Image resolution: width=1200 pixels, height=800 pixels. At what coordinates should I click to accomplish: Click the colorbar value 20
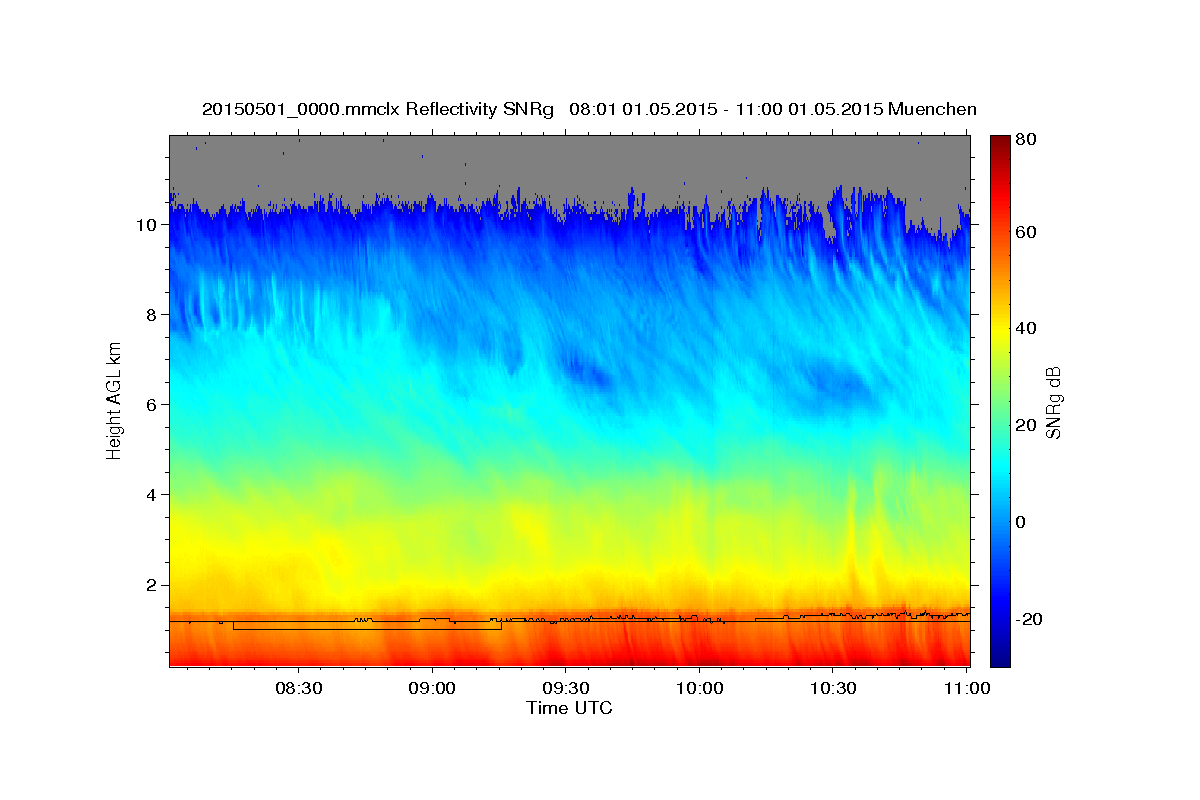(x=1027, y=426)
